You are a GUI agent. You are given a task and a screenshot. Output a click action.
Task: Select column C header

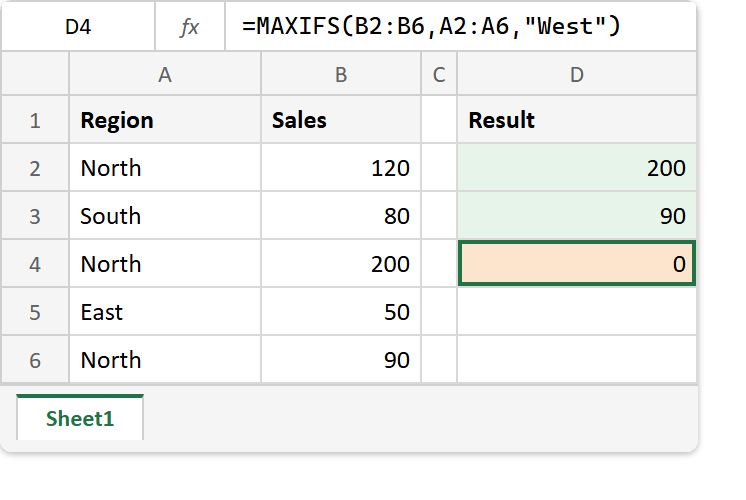pyautogui.click(x=439, y=74)
